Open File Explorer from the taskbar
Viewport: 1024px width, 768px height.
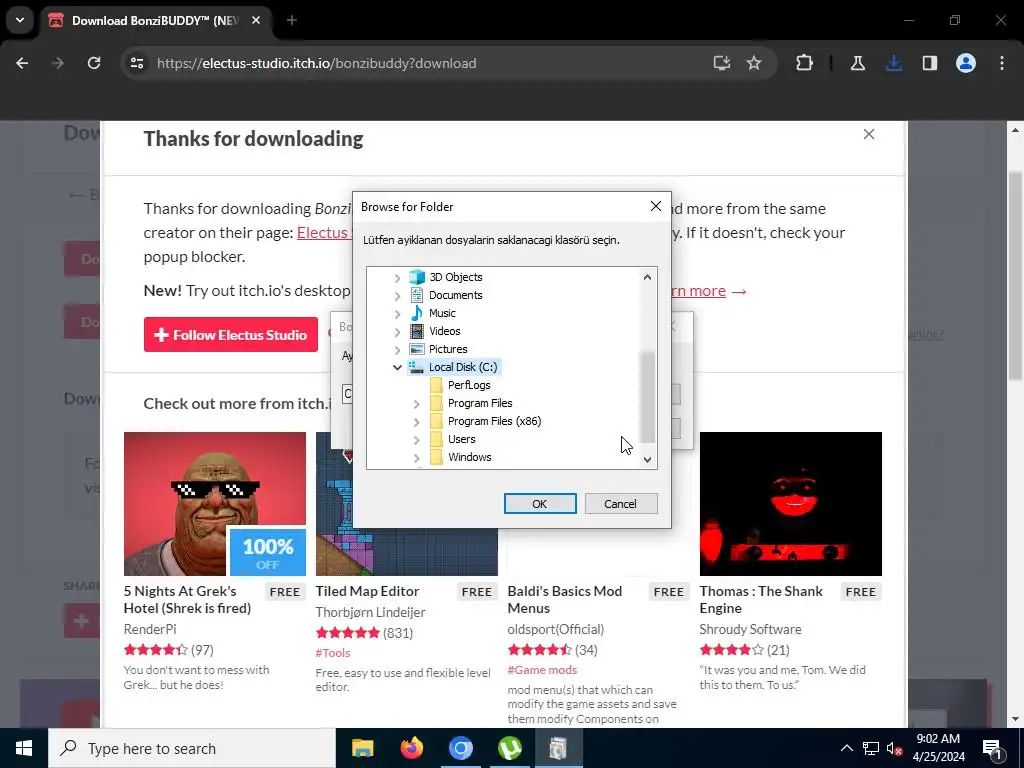click(x=362, y=748)
